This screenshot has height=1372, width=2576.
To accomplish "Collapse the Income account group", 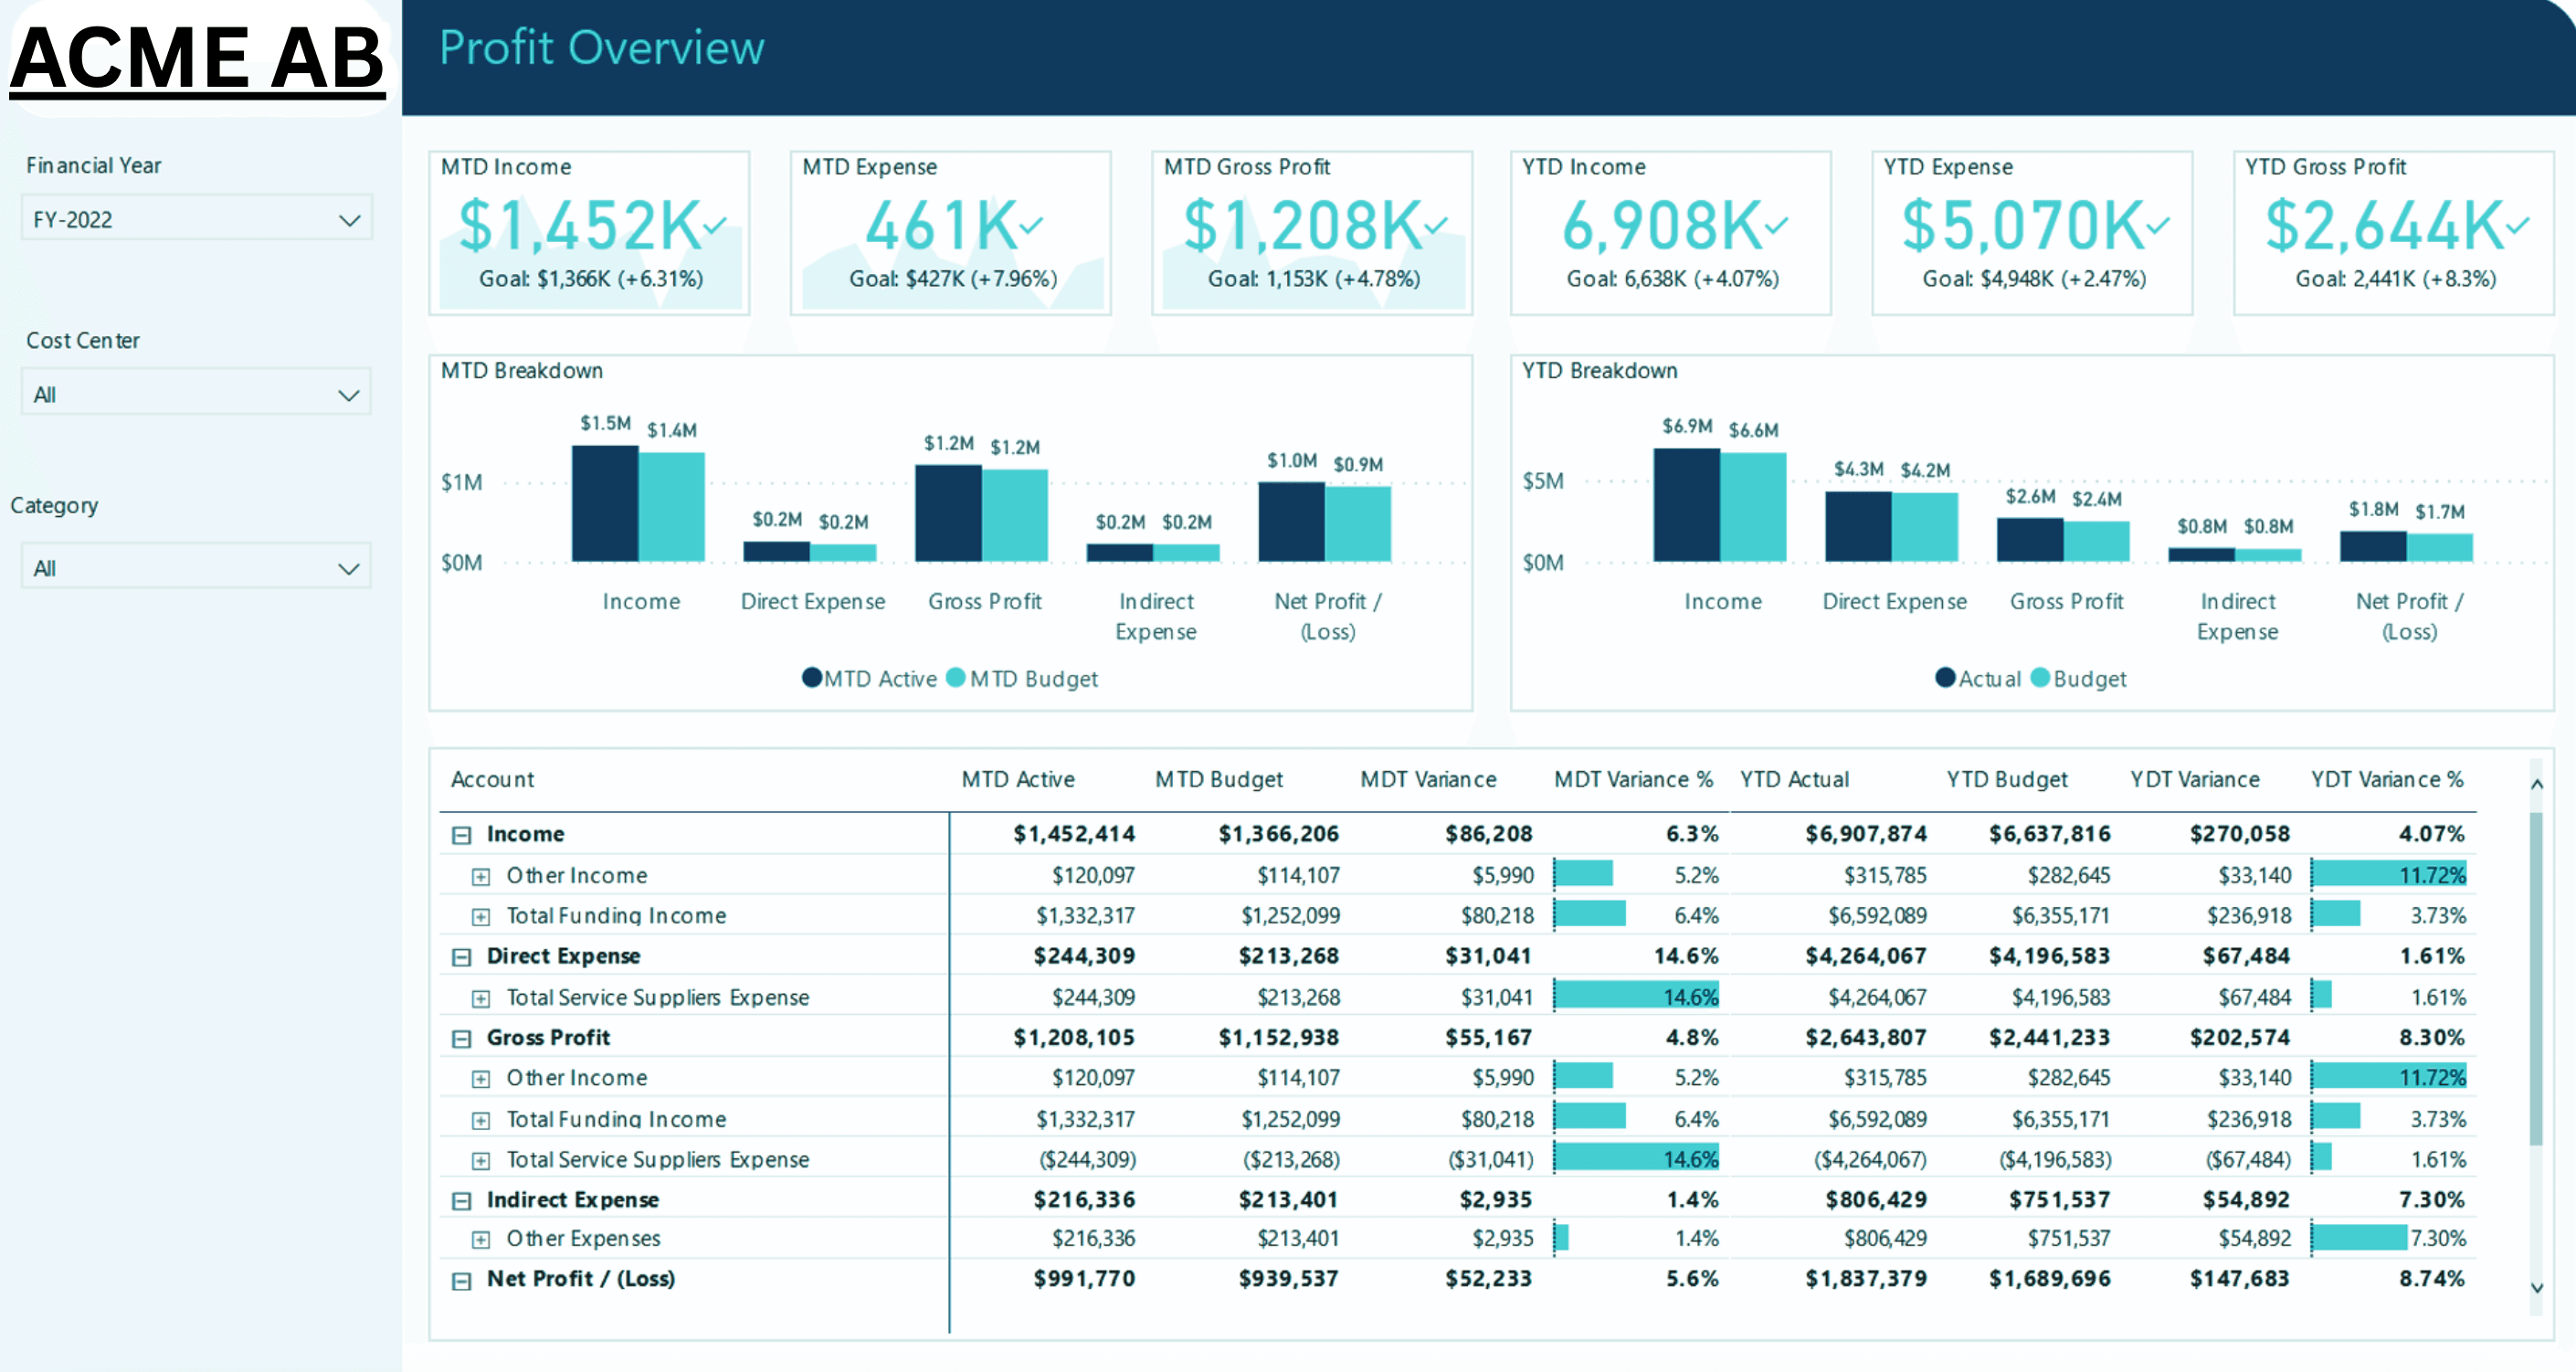I will 461,833.
